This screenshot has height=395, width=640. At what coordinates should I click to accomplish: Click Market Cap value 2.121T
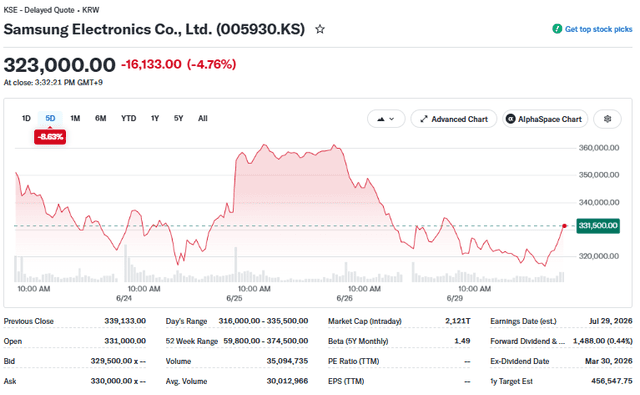coord(458,321)
